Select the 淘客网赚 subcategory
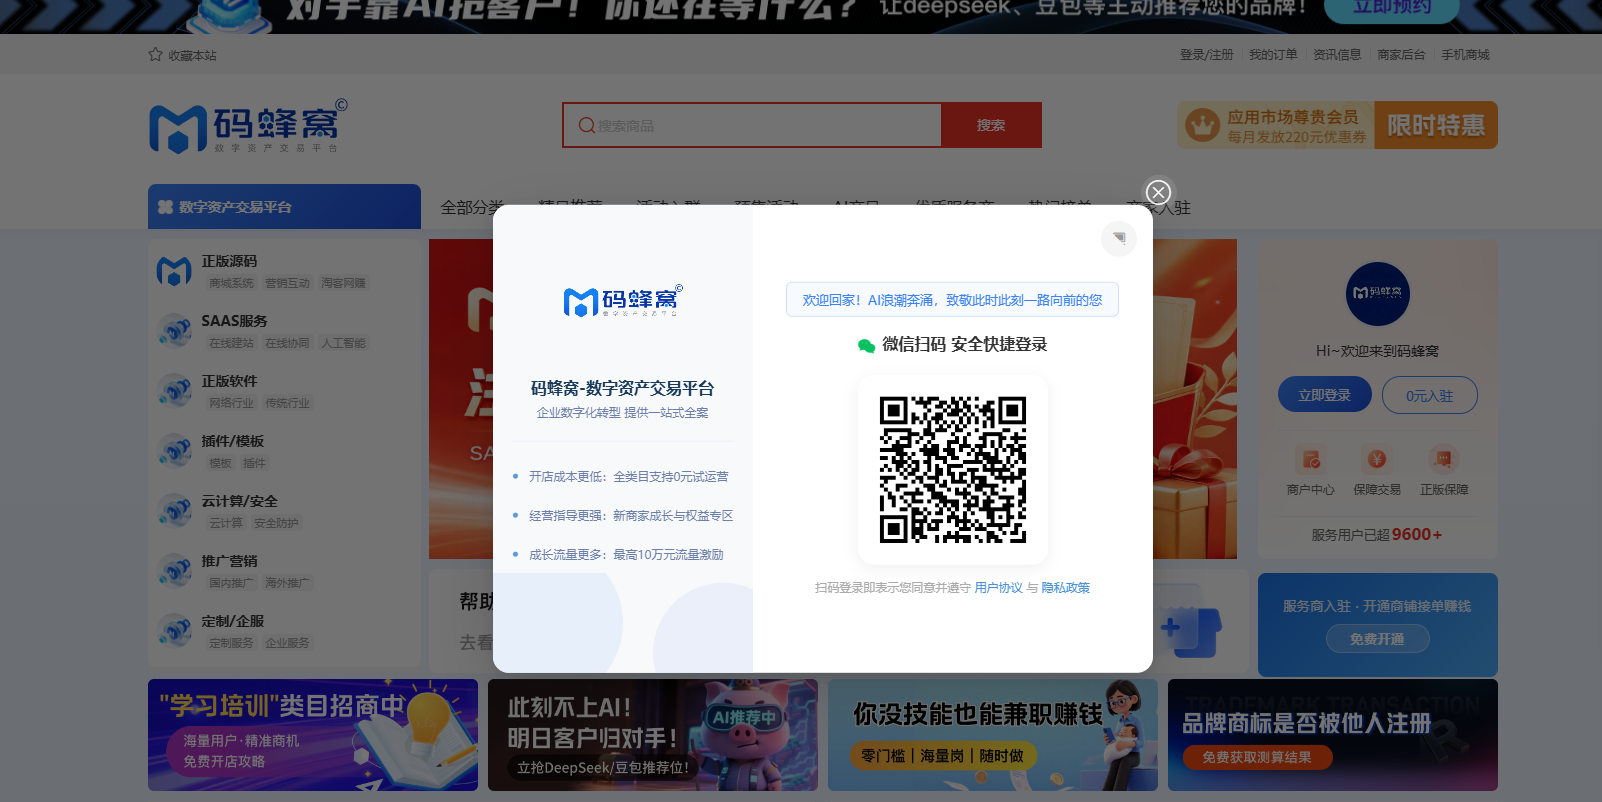The image size is (1602, 802). click(x=343, y=283)
